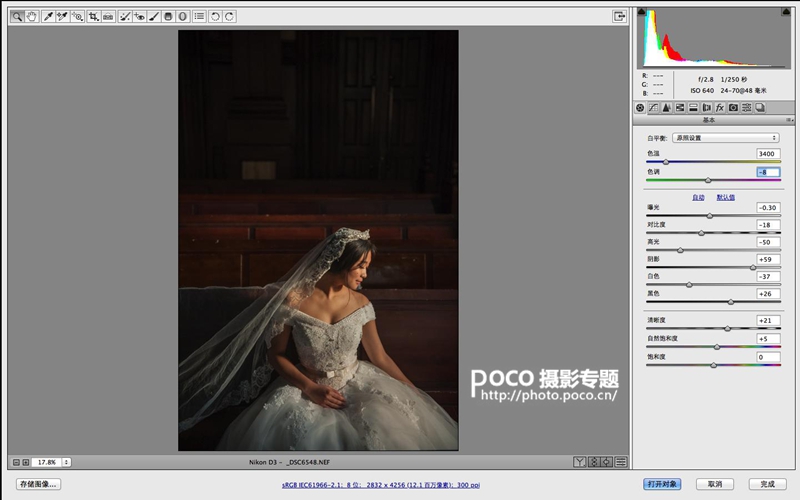The width and height of the screenshot is (800, 500).
Task: Open the 白平衡 white balance dropdown
Action: 726,138
